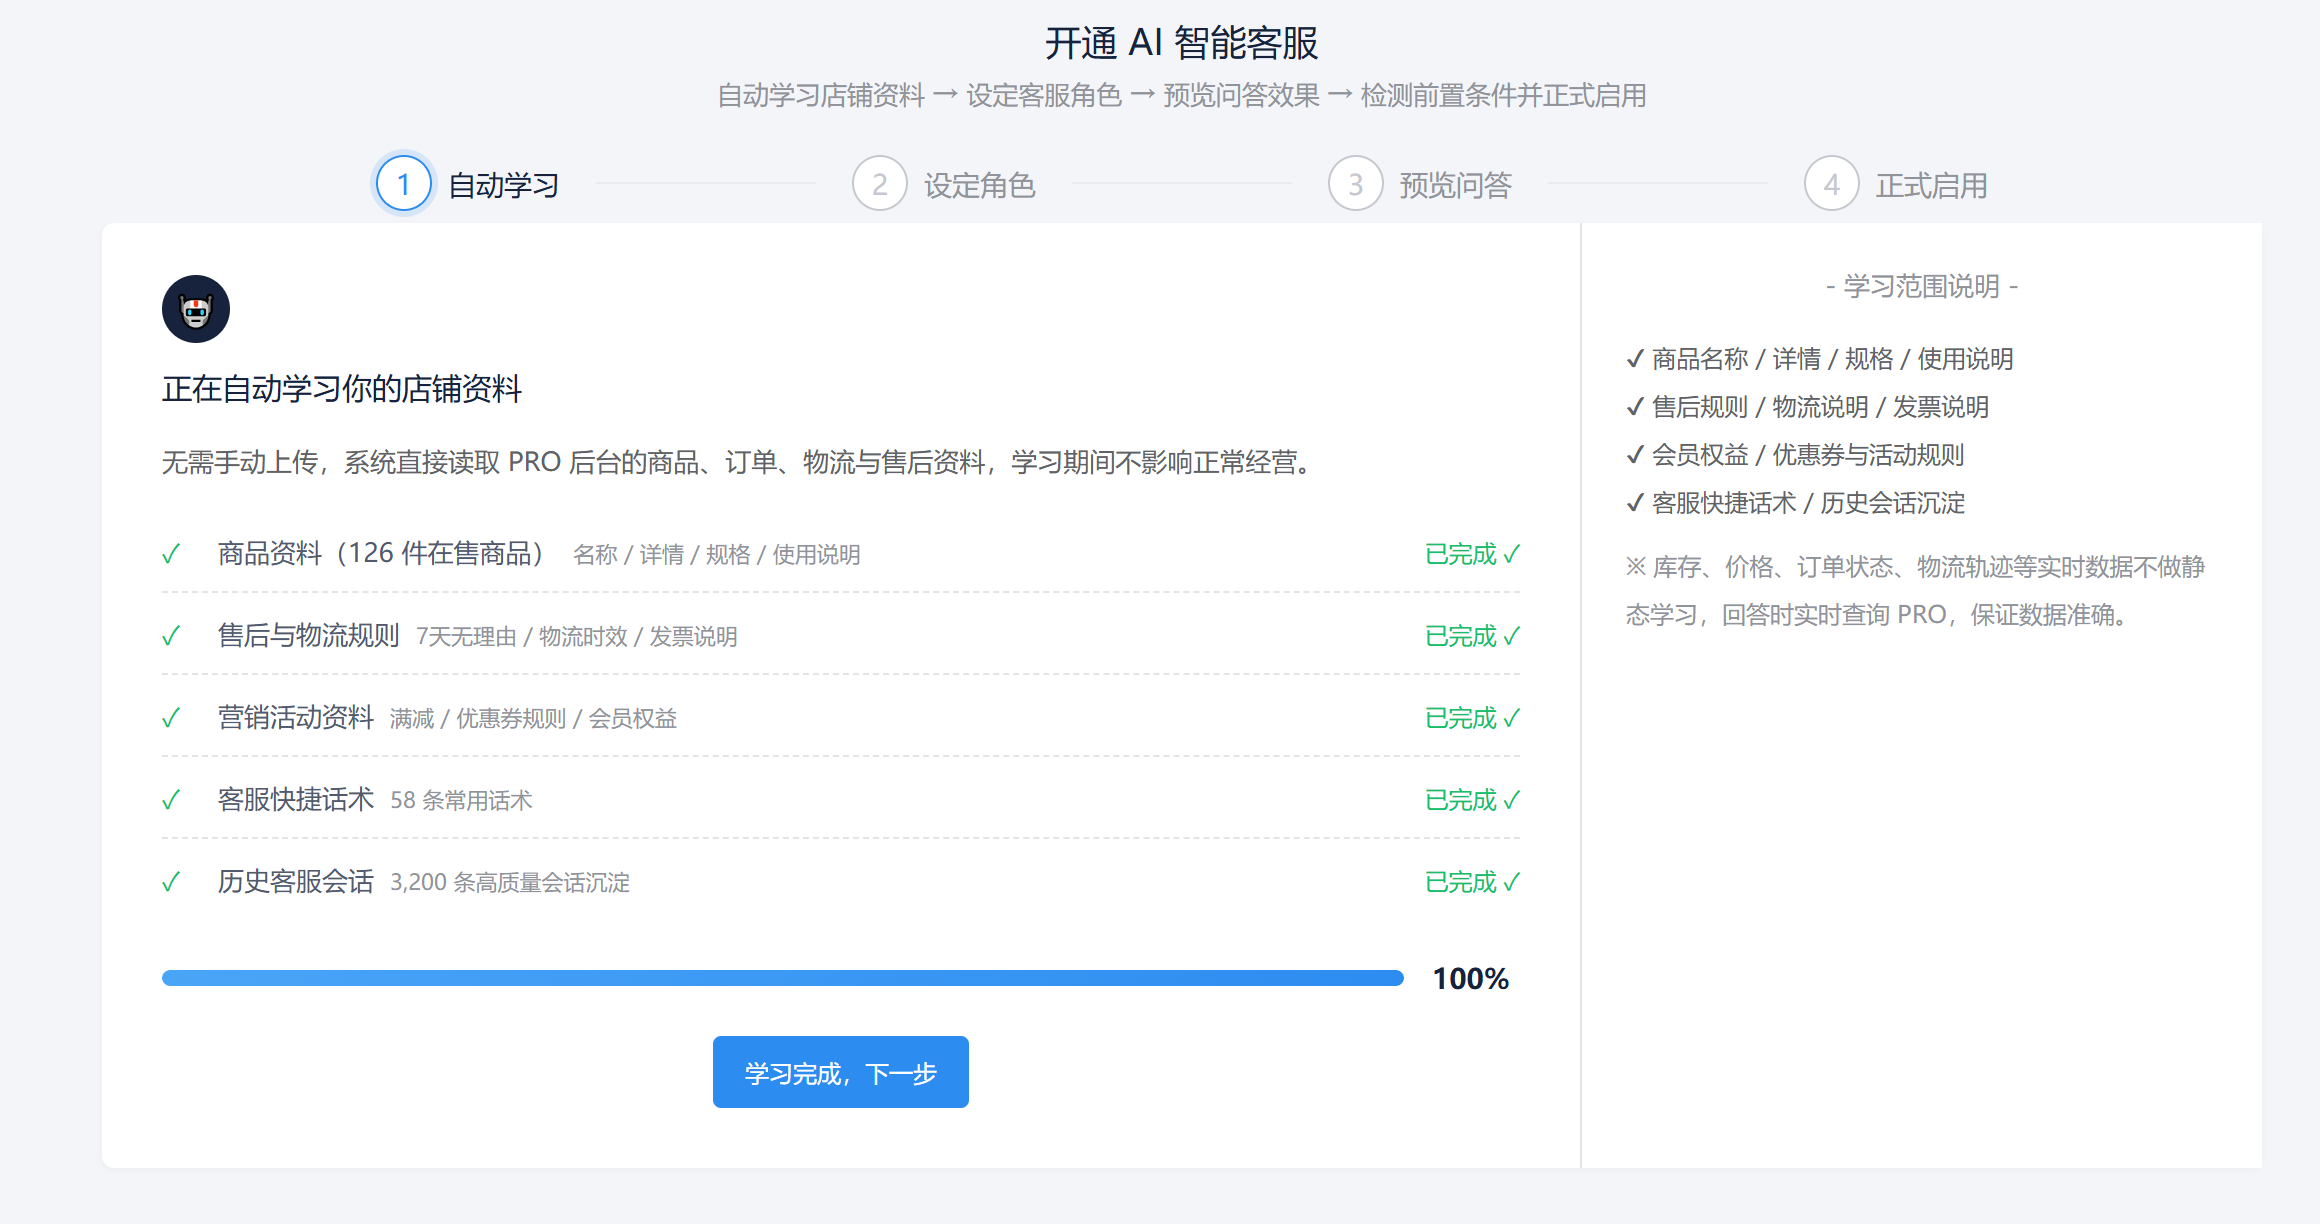Click the step 2 circle for 设定角色

click(x=880, y=184)
